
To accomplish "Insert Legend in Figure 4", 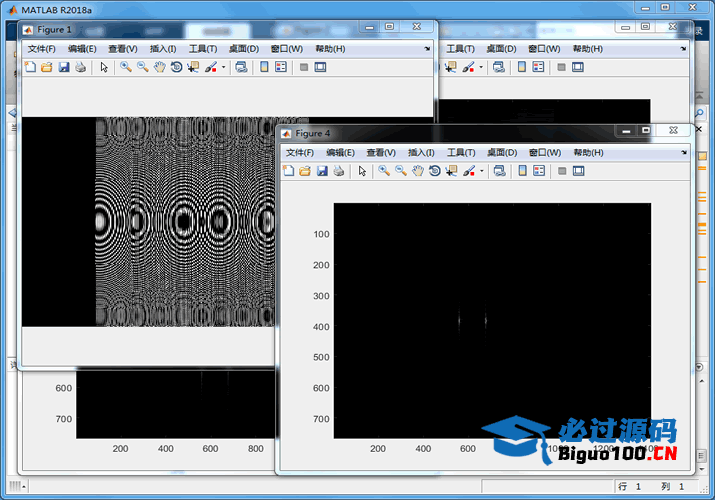I will tap(539, 171).
